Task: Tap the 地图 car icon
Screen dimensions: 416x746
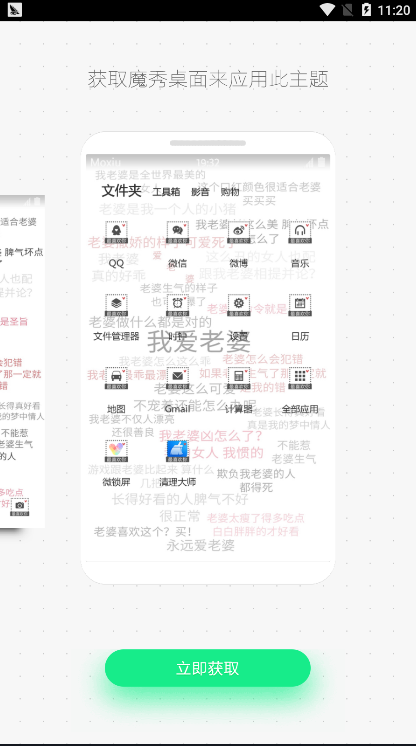Action: tap(116, 378)
